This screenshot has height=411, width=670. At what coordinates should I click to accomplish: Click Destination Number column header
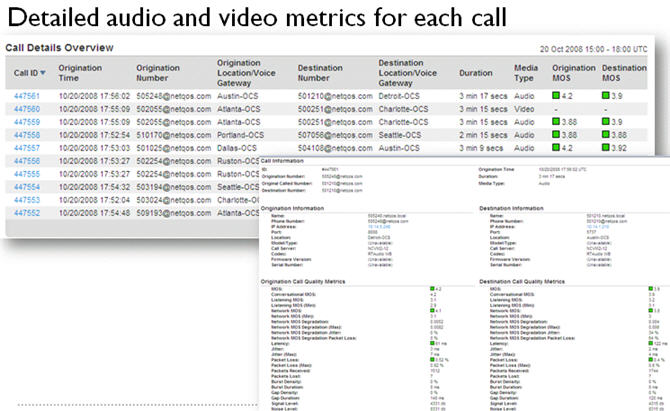click(320, 72)
